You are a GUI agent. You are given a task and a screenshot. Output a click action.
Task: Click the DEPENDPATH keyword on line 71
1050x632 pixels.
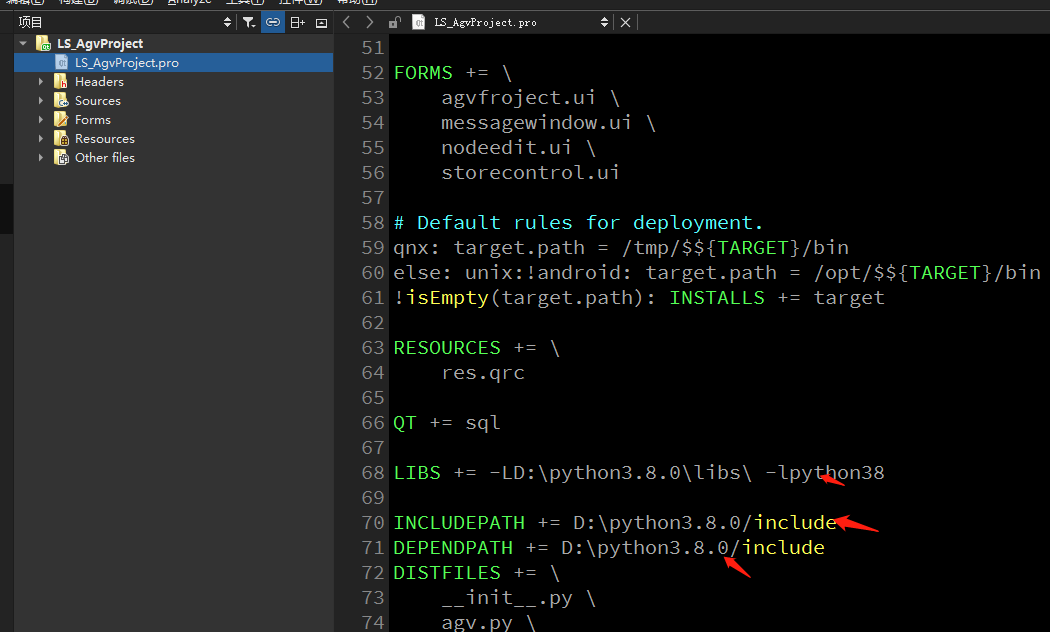point(453,548)
